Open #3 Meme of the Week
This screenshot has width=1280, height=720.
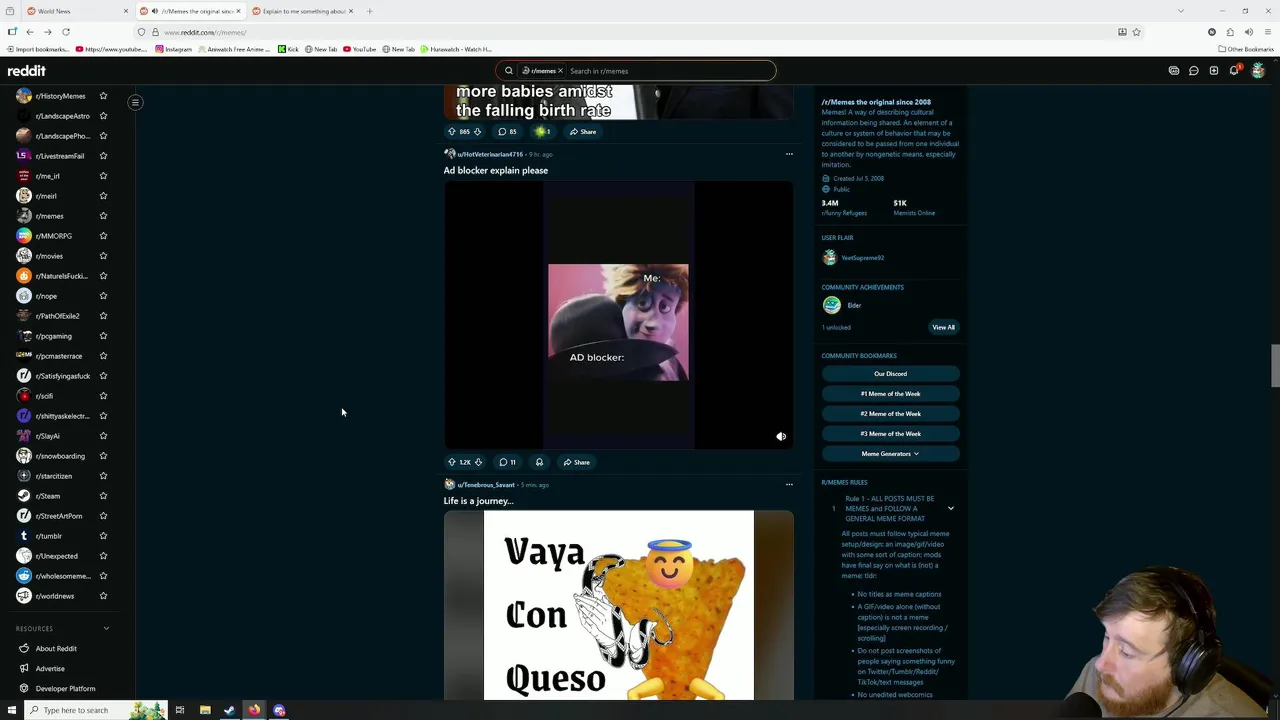click(x=890, y=434)
